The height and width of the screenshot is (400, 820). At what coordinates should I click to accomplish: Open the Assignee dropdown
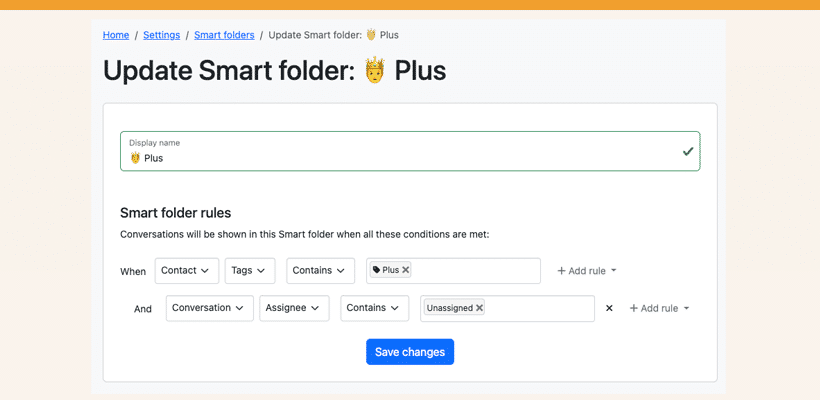click(294, 308)
